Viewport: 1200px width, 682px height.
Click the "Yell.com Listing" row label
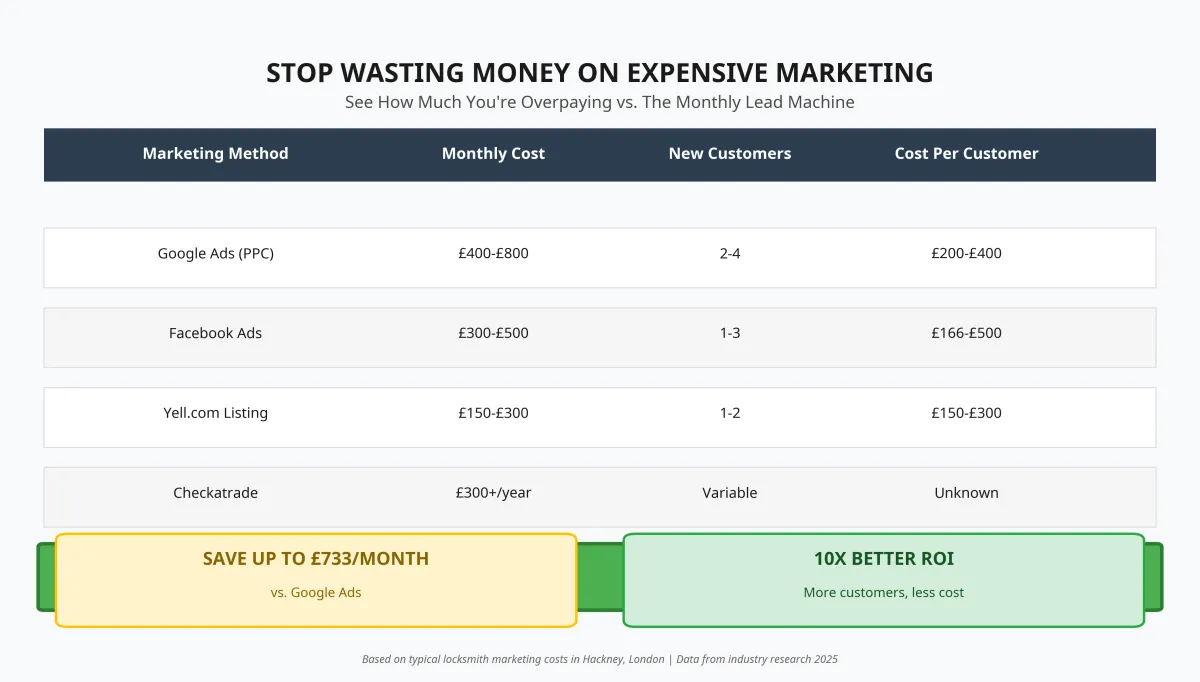pos(215,413)
